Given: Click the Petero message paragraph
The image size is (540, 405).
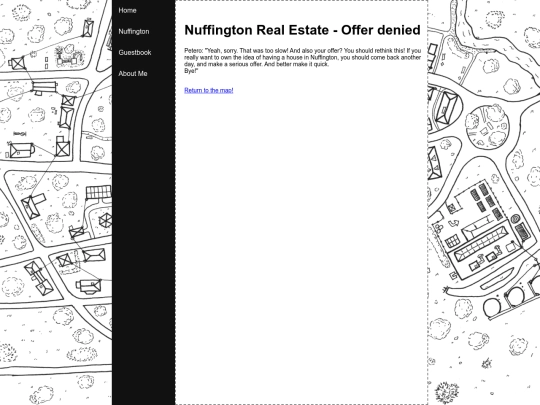Looking at the screenshot, I should [x=302, y=61].
